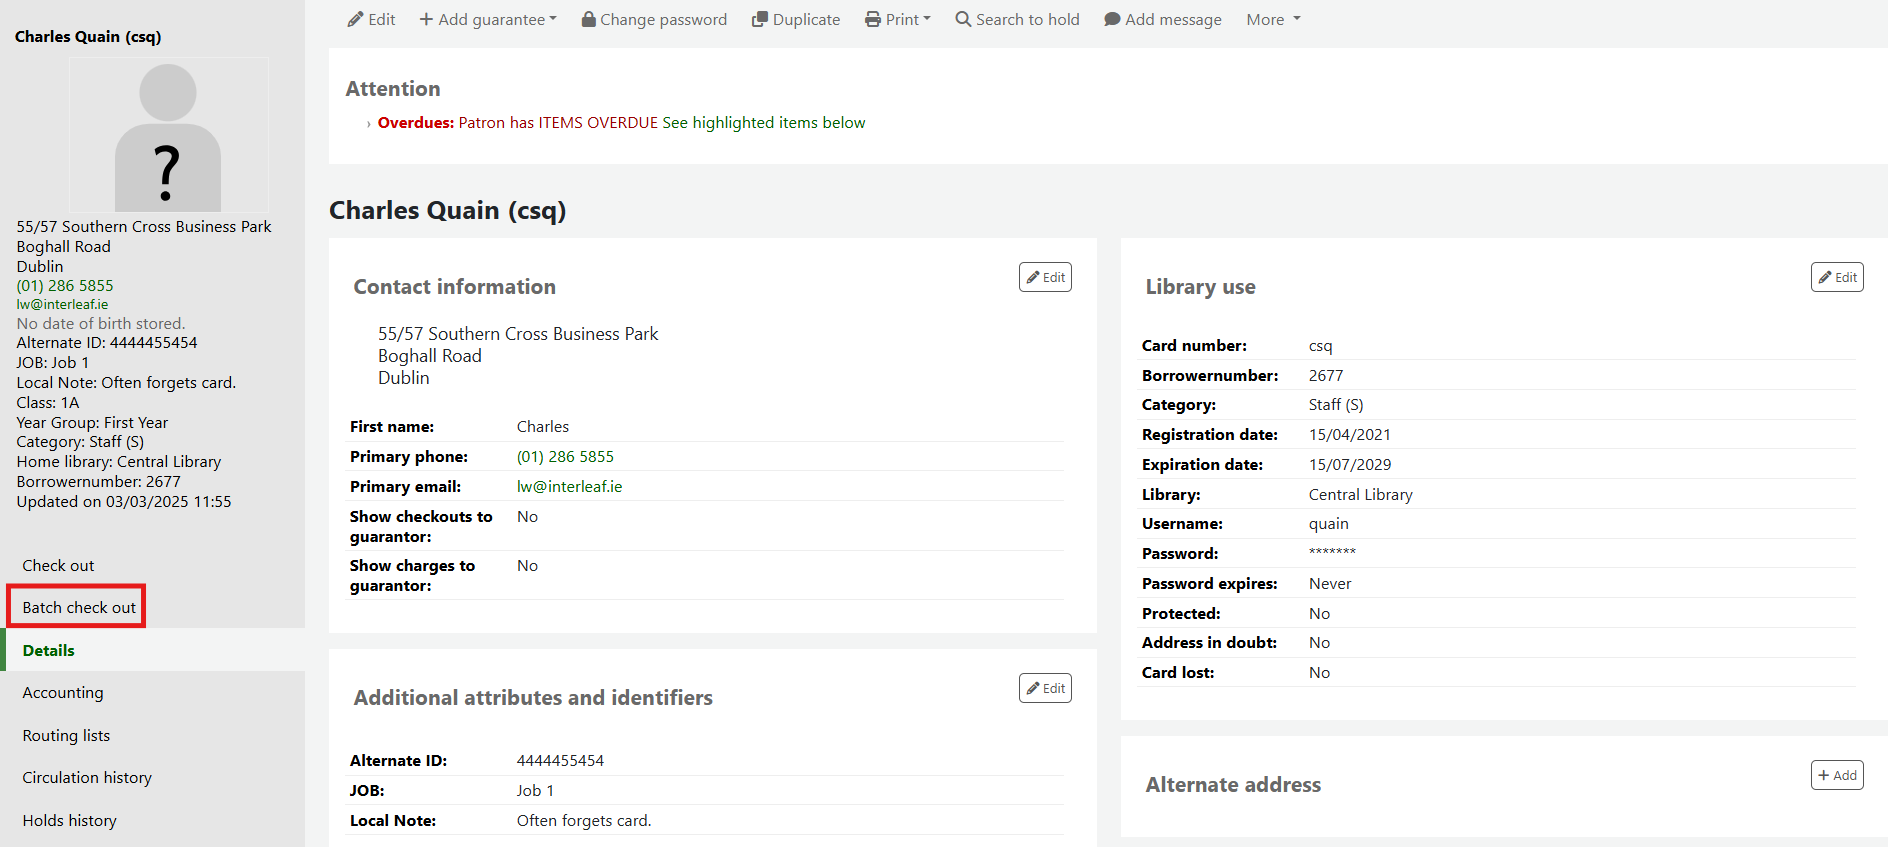Open the More dropdown menu

tap(1273, 20)
